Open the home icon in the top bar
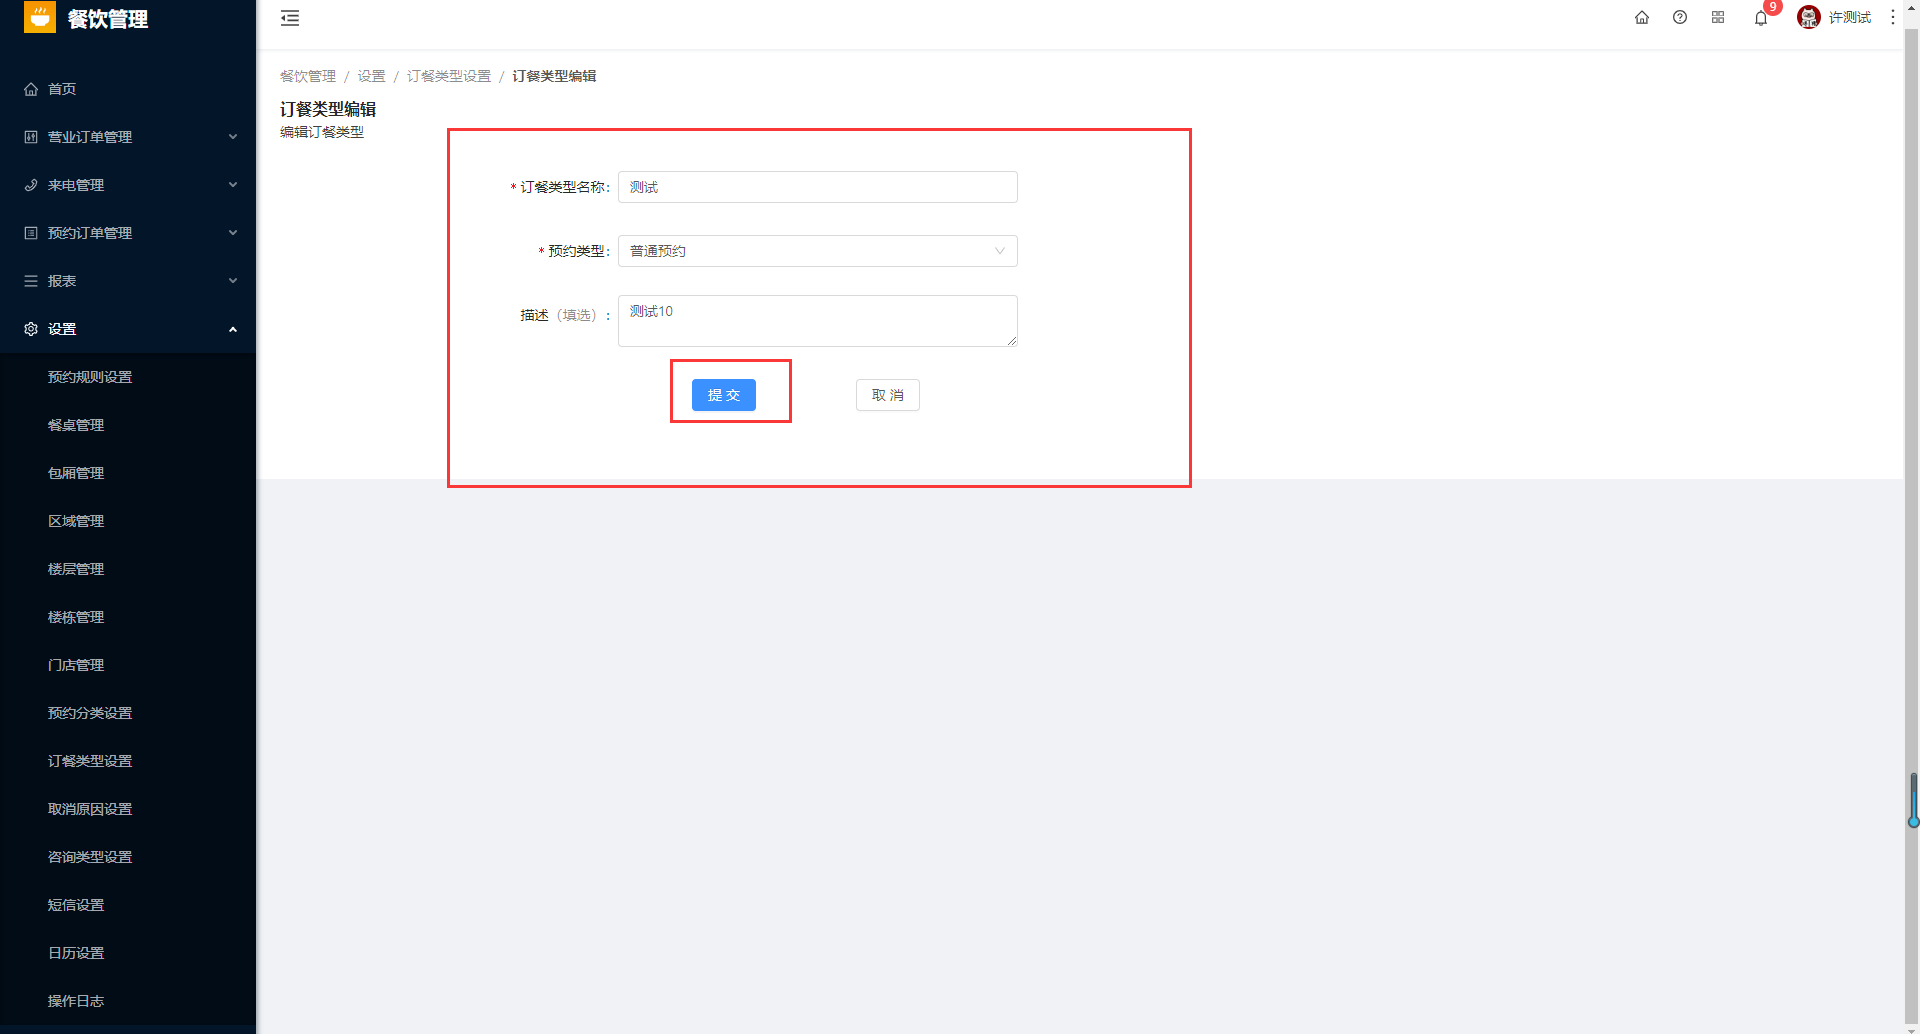1920x1034 pixels. coord(1642,17)
